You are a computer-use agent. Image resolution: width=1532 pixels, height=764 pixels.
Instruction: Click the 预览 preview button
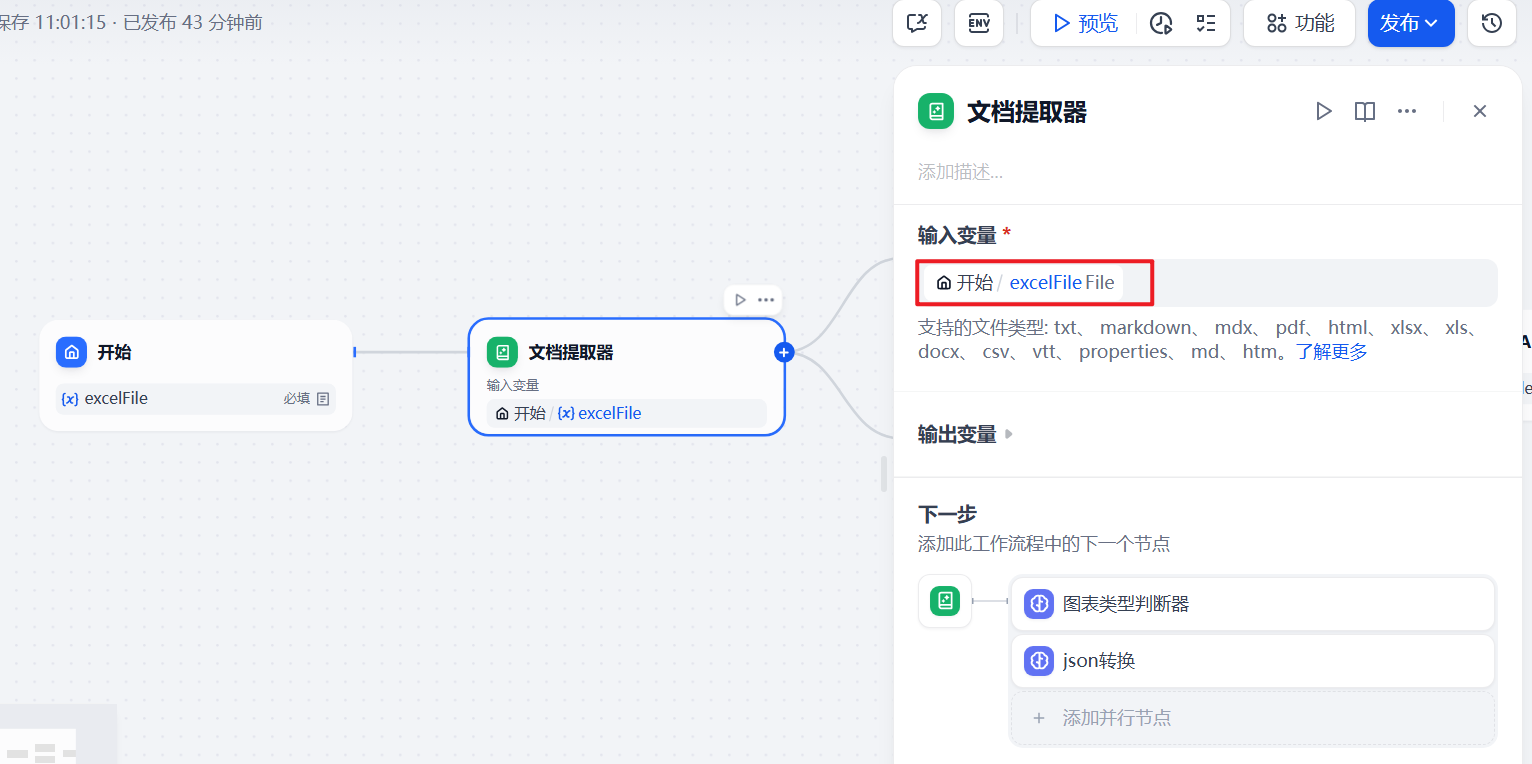pos(1085,23)
